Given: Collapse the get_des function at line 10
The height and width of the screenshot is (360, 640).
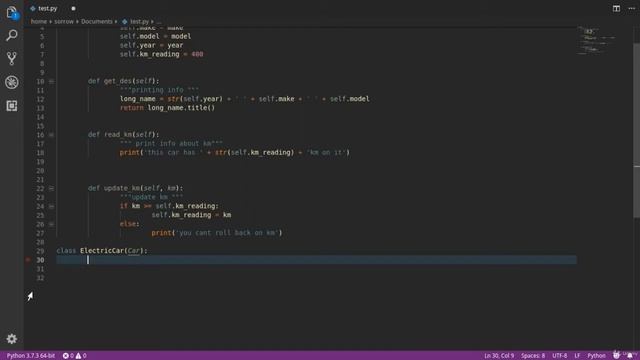Looking at the screenshot, I should click(x=51, y=82).
